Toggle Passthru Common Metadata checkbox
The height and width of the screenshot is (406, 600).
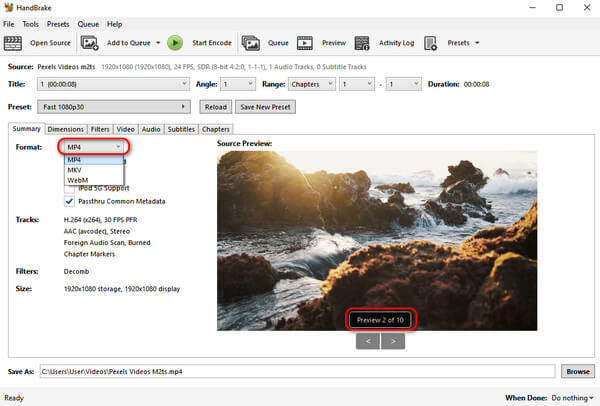click(x=69, y=201)
